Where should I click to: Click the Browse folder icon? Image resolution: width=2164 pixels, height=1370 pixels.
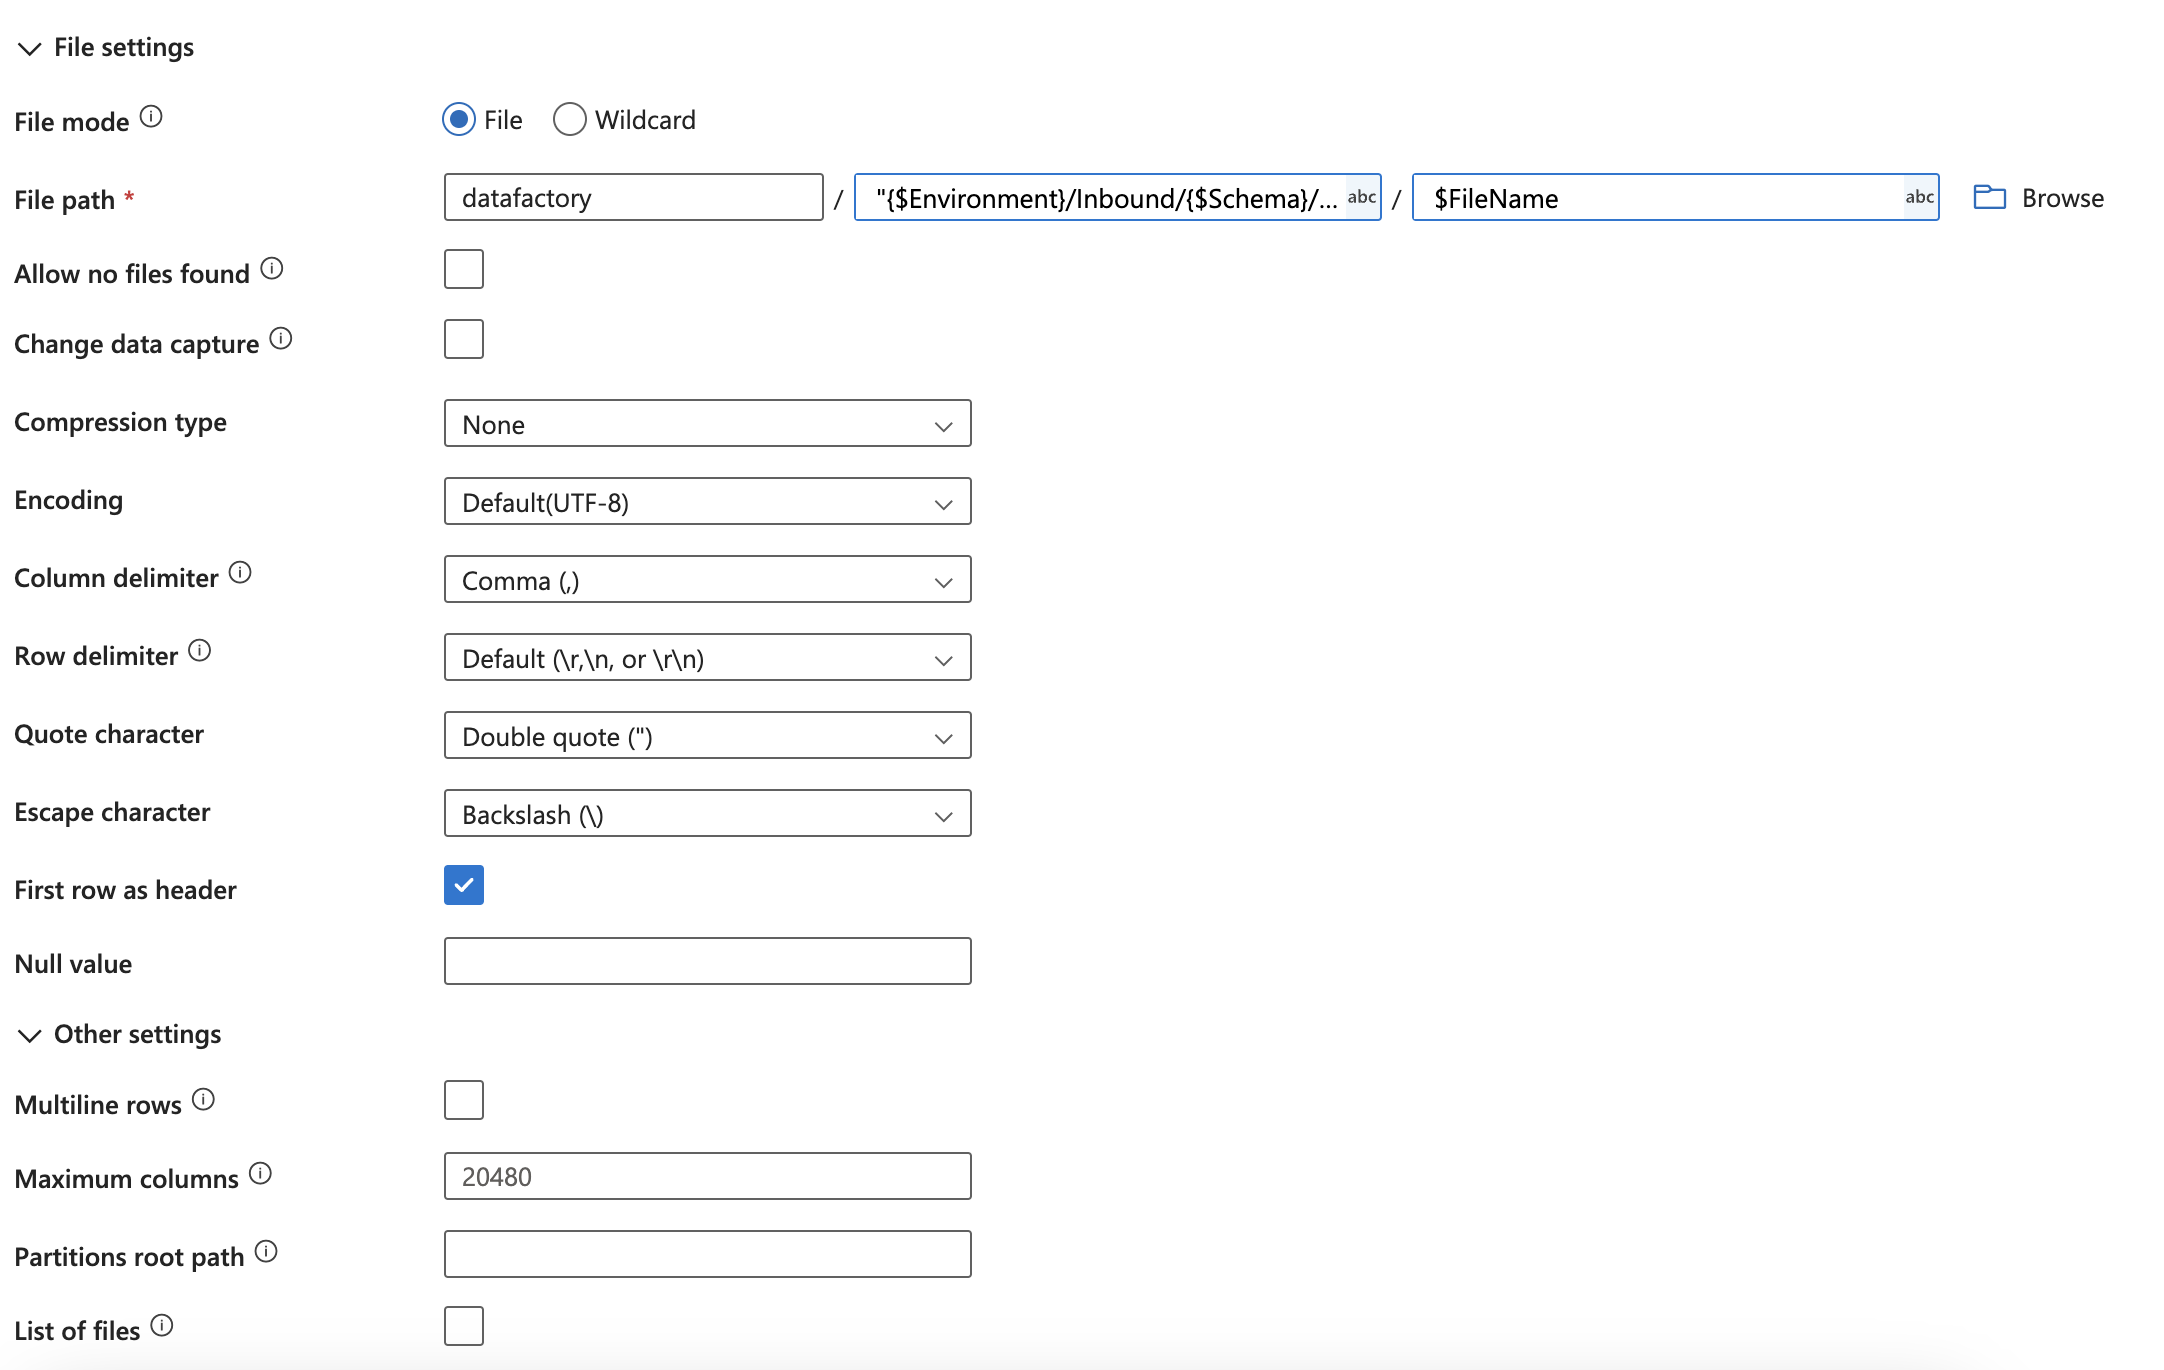[x=1990, y=197]
